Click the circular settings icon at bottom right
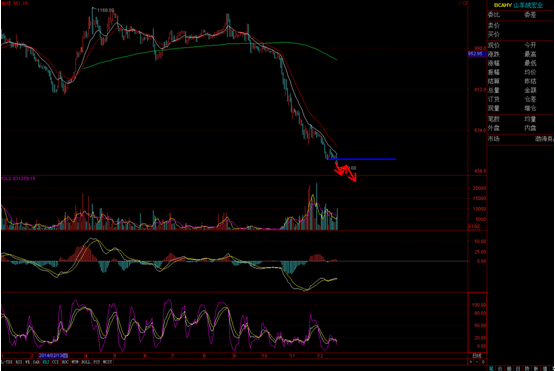This screenshot has height=371, width=555. point(483,362)
